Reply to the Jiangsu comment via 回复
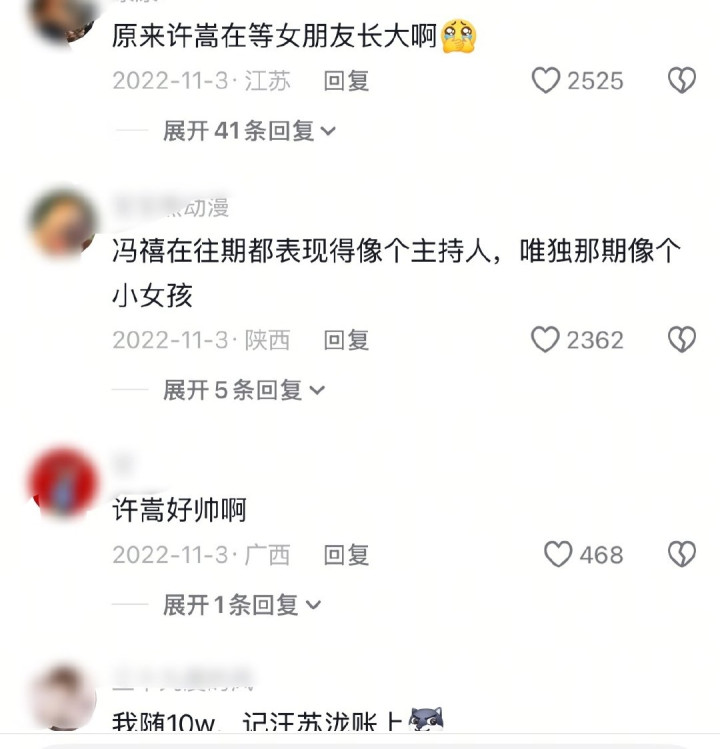 point(346,81)
